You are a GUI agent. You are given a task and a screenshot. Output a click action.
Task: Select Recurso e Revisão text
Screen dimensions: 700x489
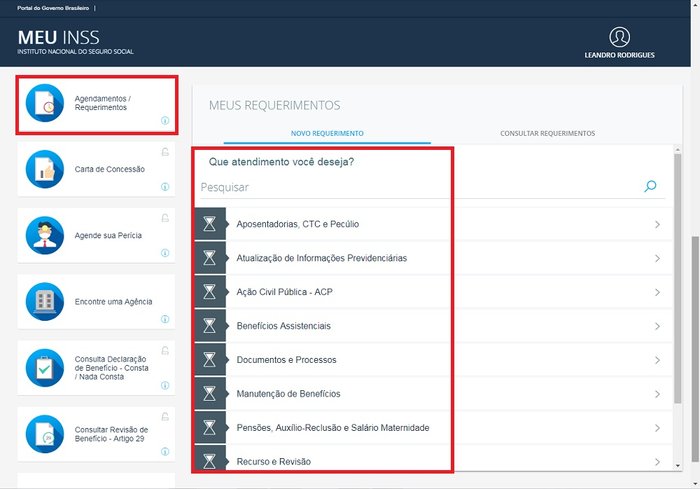pos(274,461)
